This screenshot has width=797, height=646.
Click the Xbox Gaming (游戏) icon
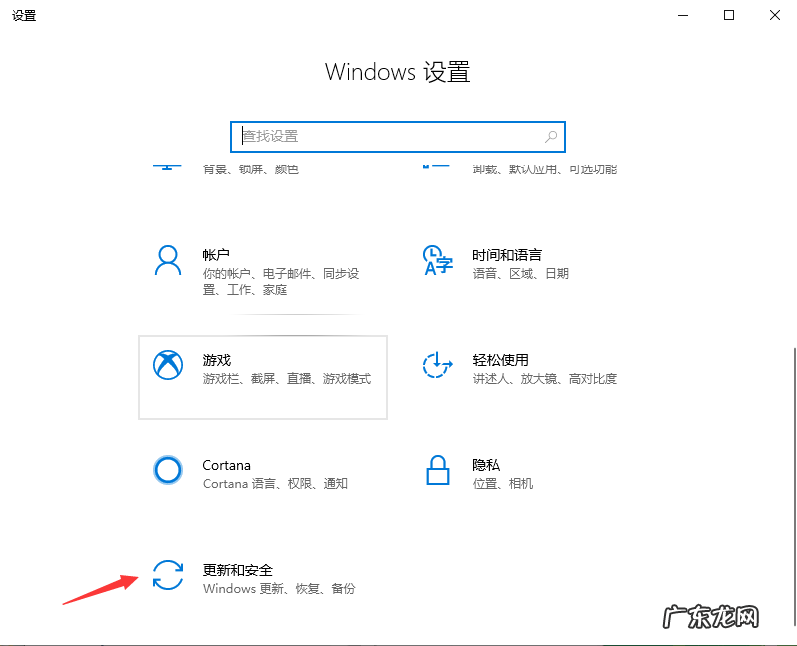pos(168,365)
